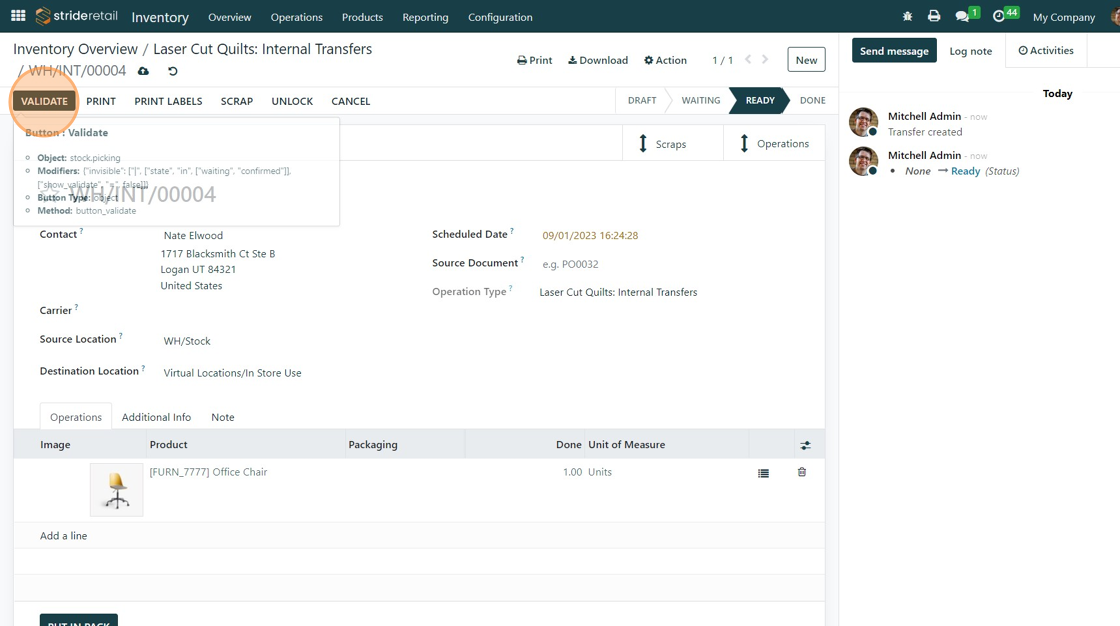Click the Operation Type field value
The height and width of the screenshot is (626, 1120).
click(x=618, y=292)
